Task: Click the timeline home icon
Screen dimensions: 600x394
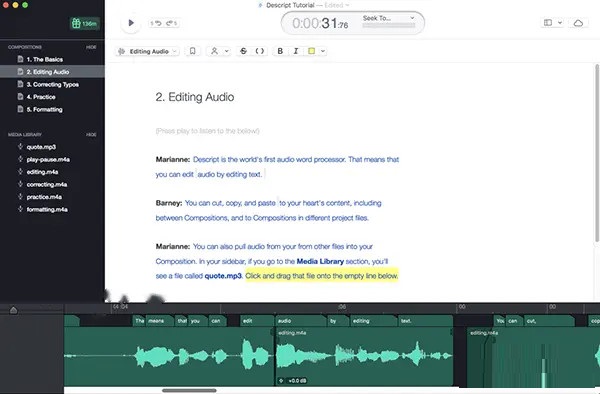Action: tap(13, 310)
